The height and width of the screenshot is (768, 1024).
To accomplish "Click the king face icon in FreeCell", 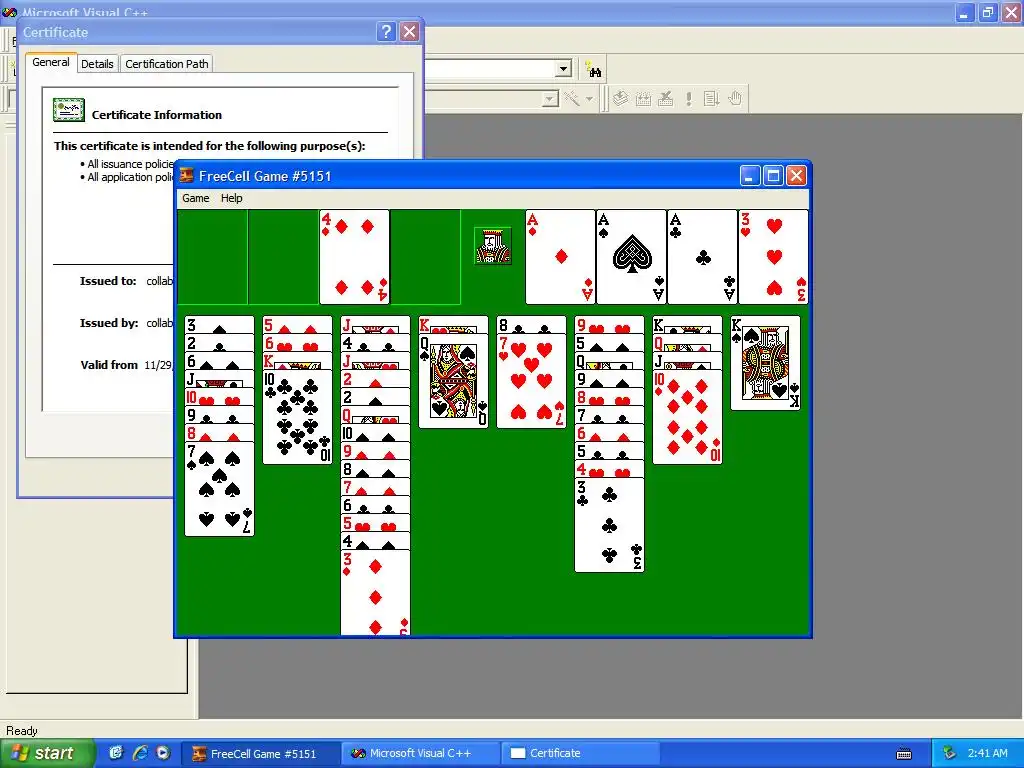I will pos(493,246).
